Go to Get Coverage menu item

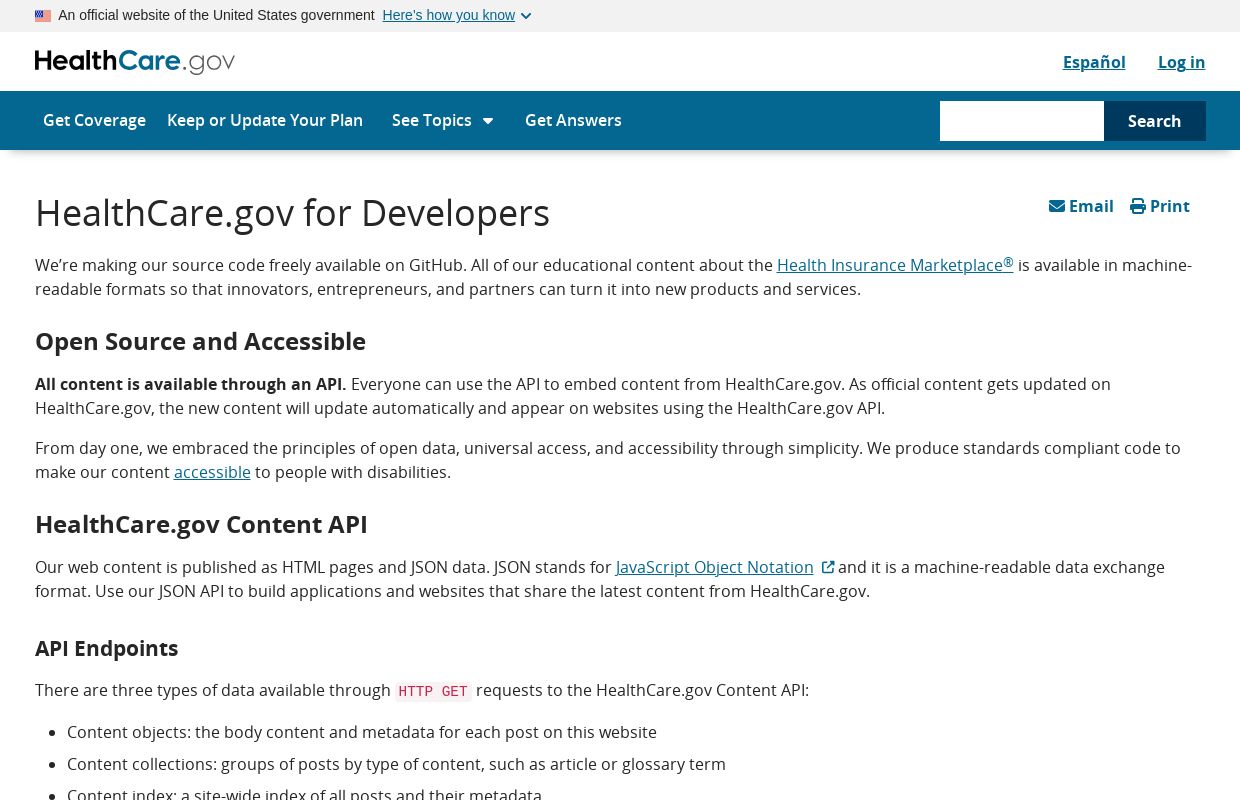[94, 120]
